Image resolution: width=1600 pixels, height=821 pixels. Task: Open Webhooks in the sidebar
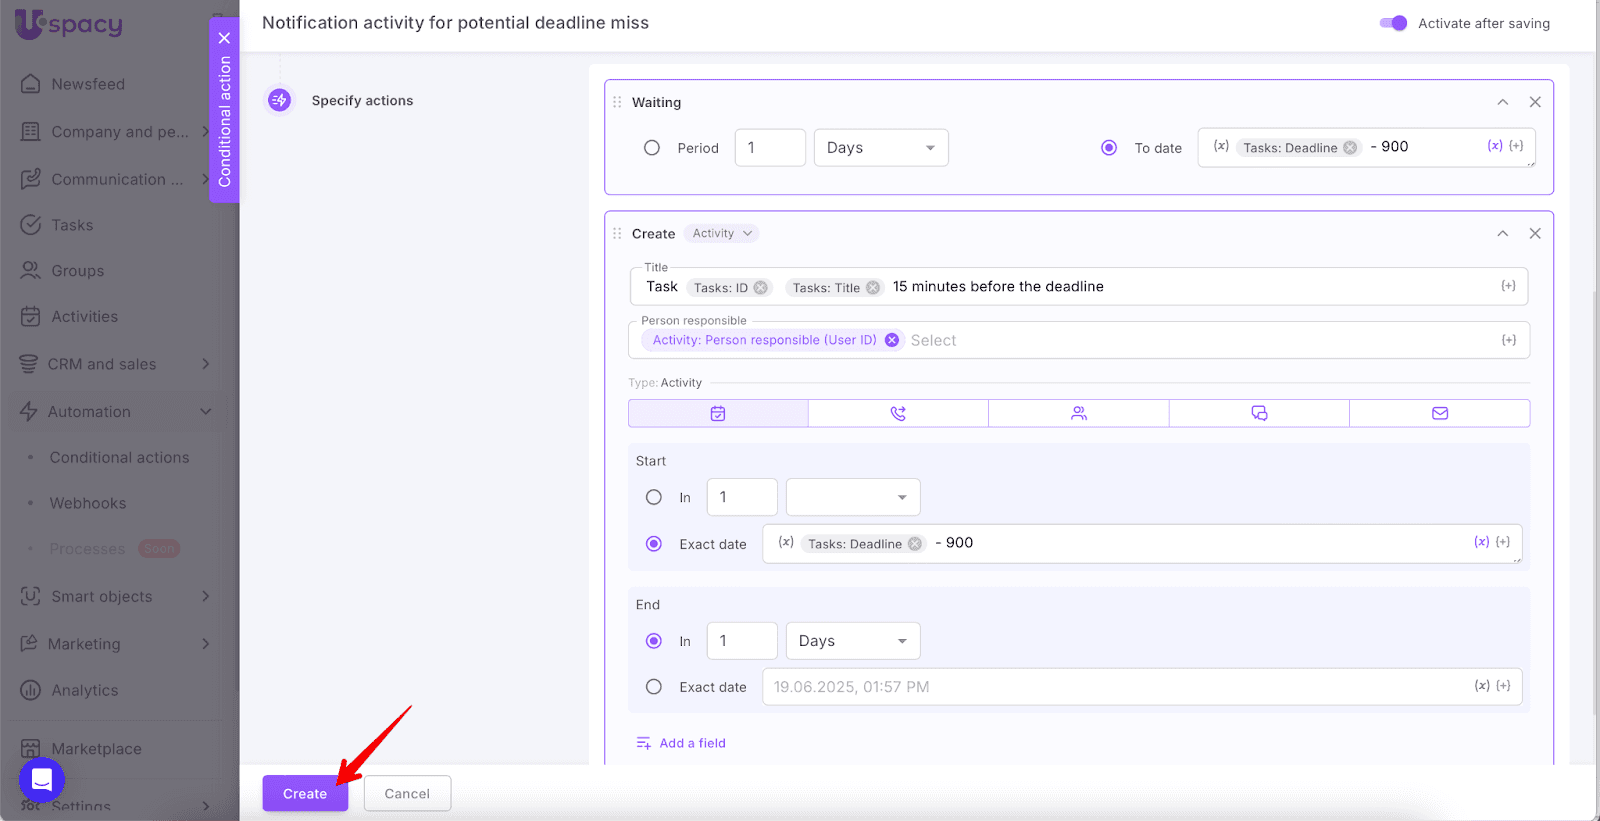tap(88, 503)
